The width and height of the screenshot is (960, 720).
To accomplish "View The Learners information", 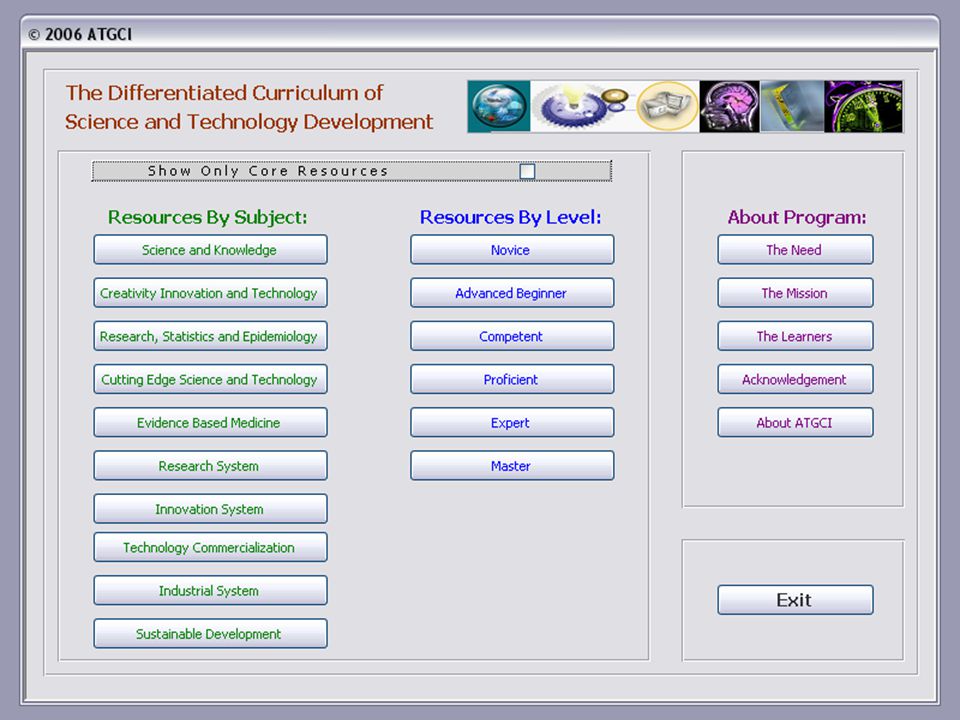I will tap(795, 336).
